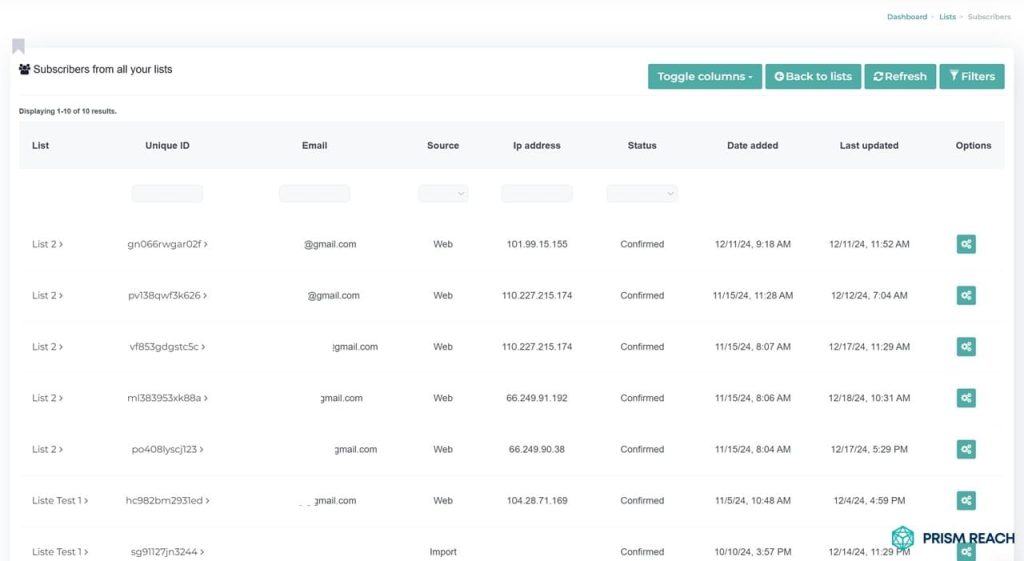Open options gear for subscriber hc982bm2931ed

[965, 500]
